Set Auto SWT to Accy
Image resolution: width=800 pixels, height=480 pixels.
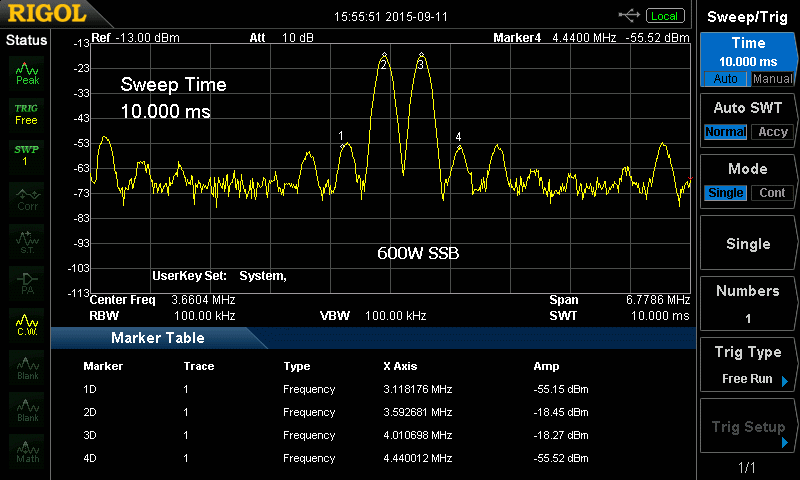772,132
